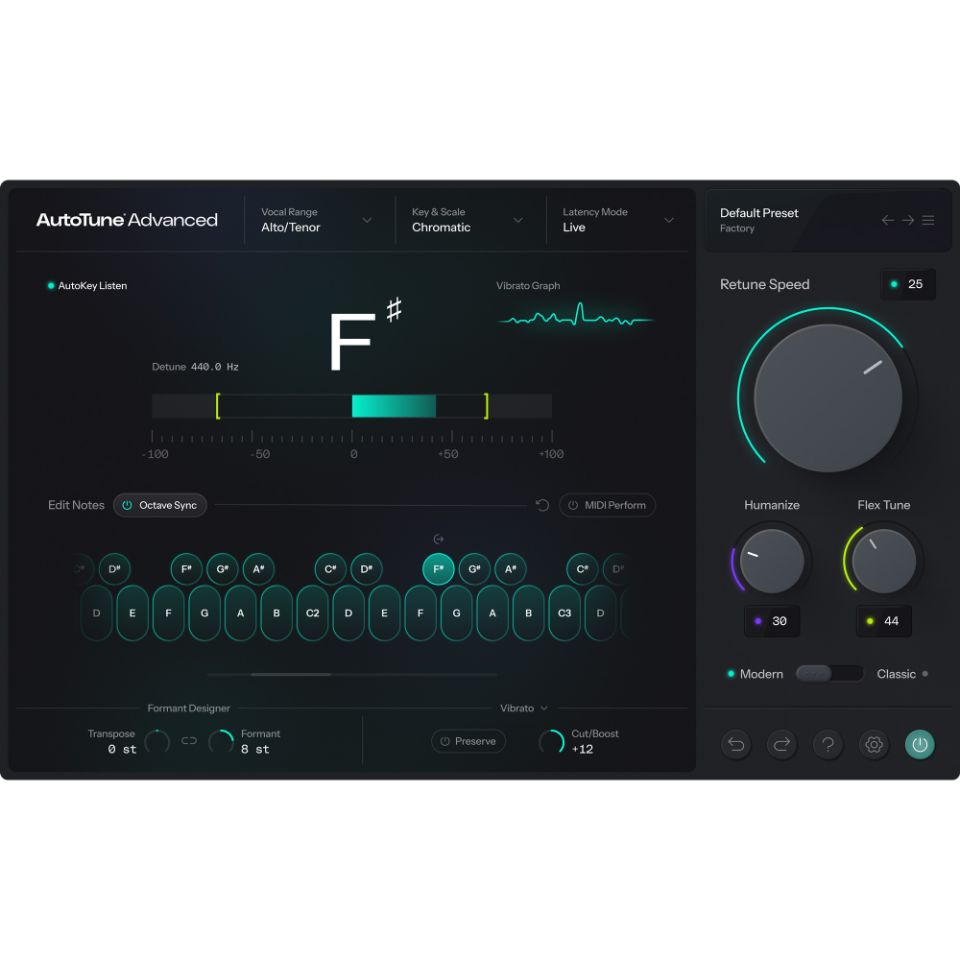Click the Redo icon
Screen dimensions: 960x960
[x=782, y=744]
